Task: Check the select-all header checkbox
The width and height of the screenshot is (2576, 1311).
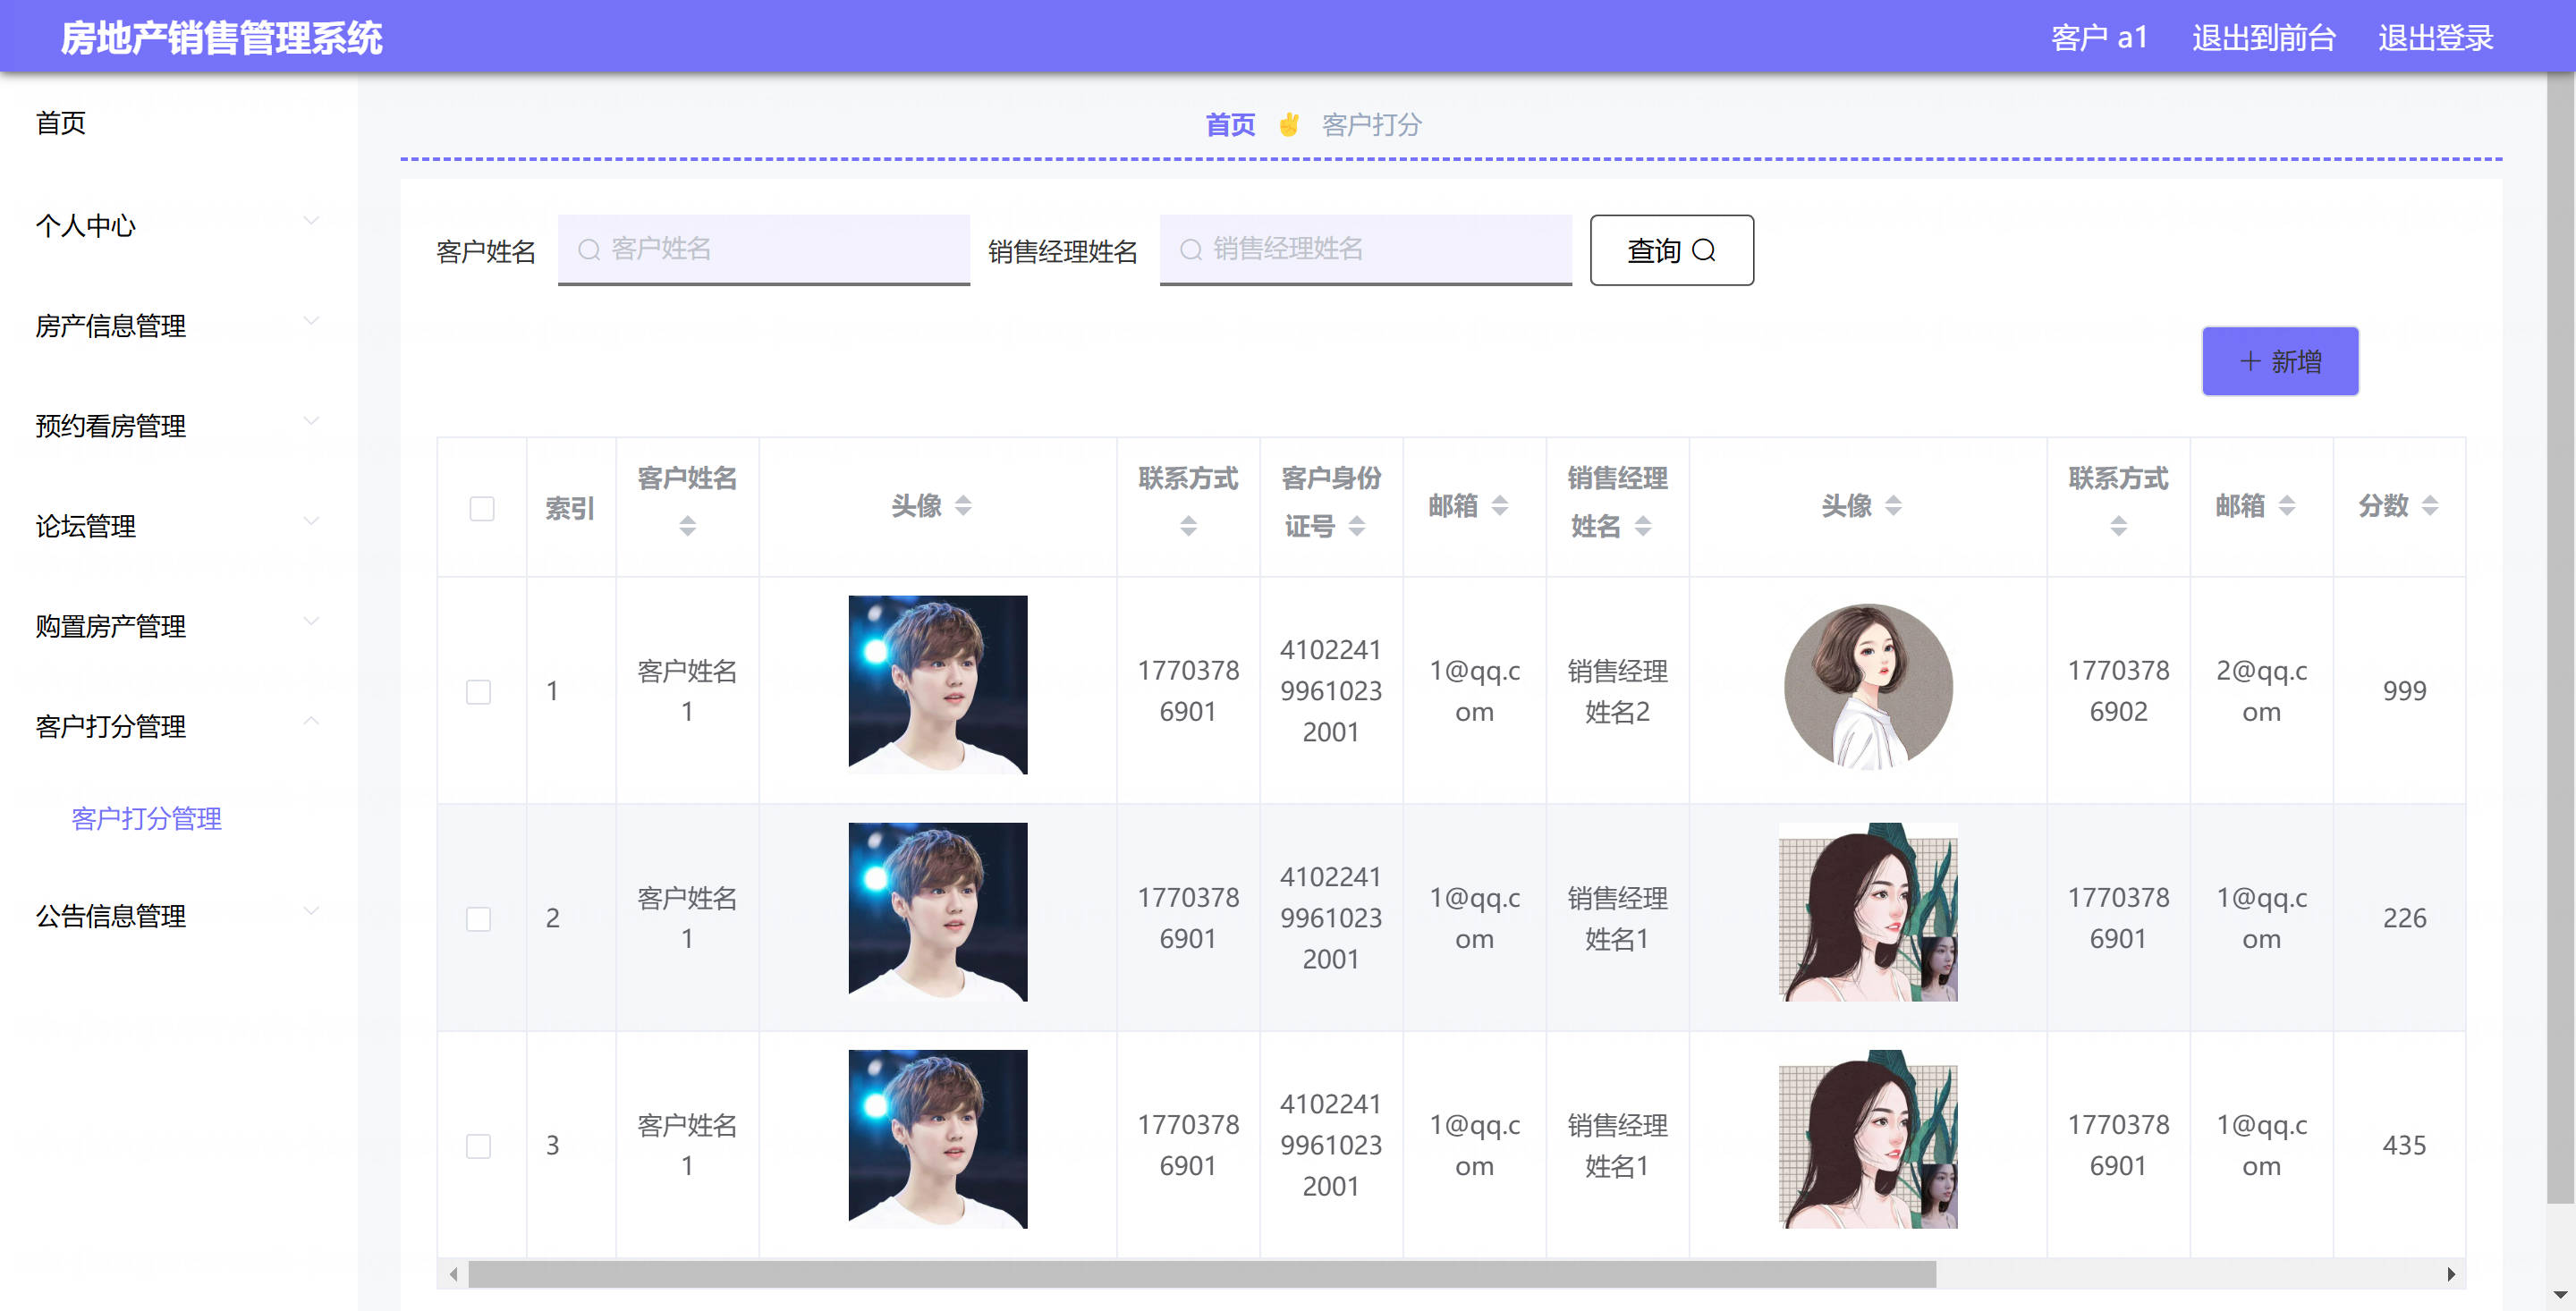Action: [482, 509]
